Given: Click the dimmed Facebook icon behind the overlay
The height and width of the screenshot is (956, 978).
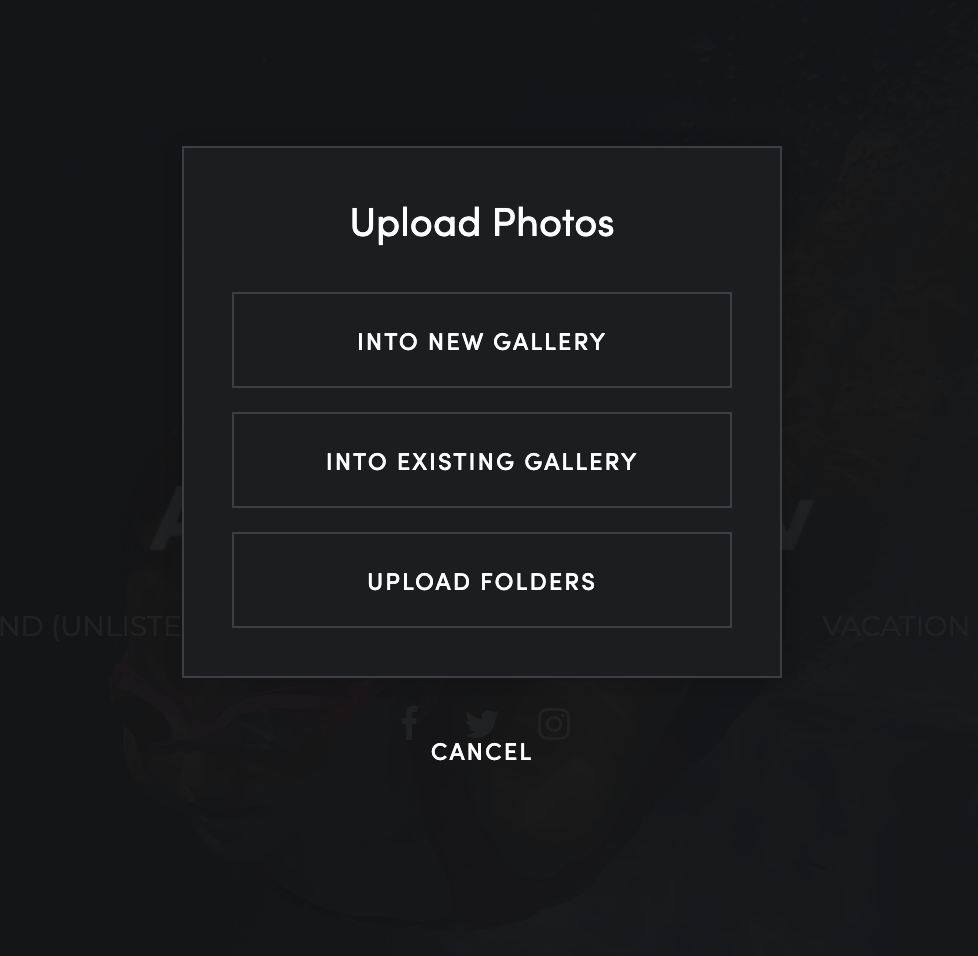Looking at the screenshot, I should click(x=410, y=723).
